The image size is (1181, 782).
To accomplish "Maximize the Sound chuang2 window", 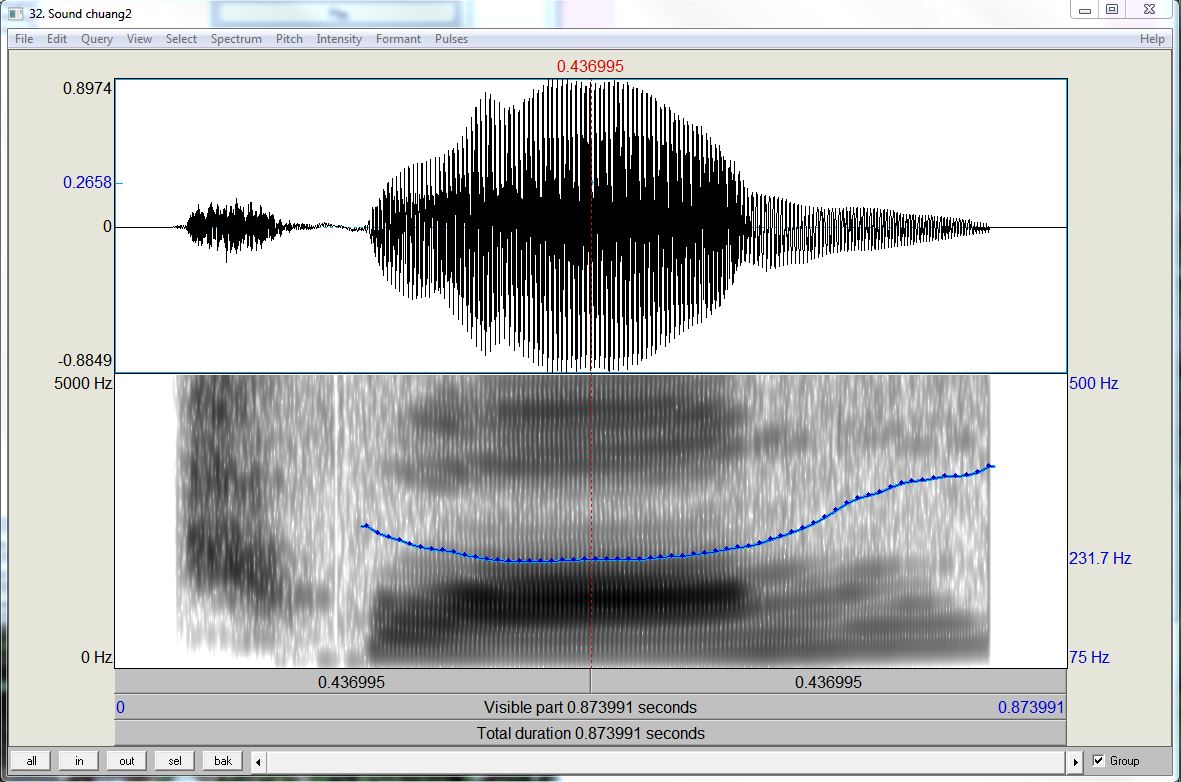I will coord(1112,10).
